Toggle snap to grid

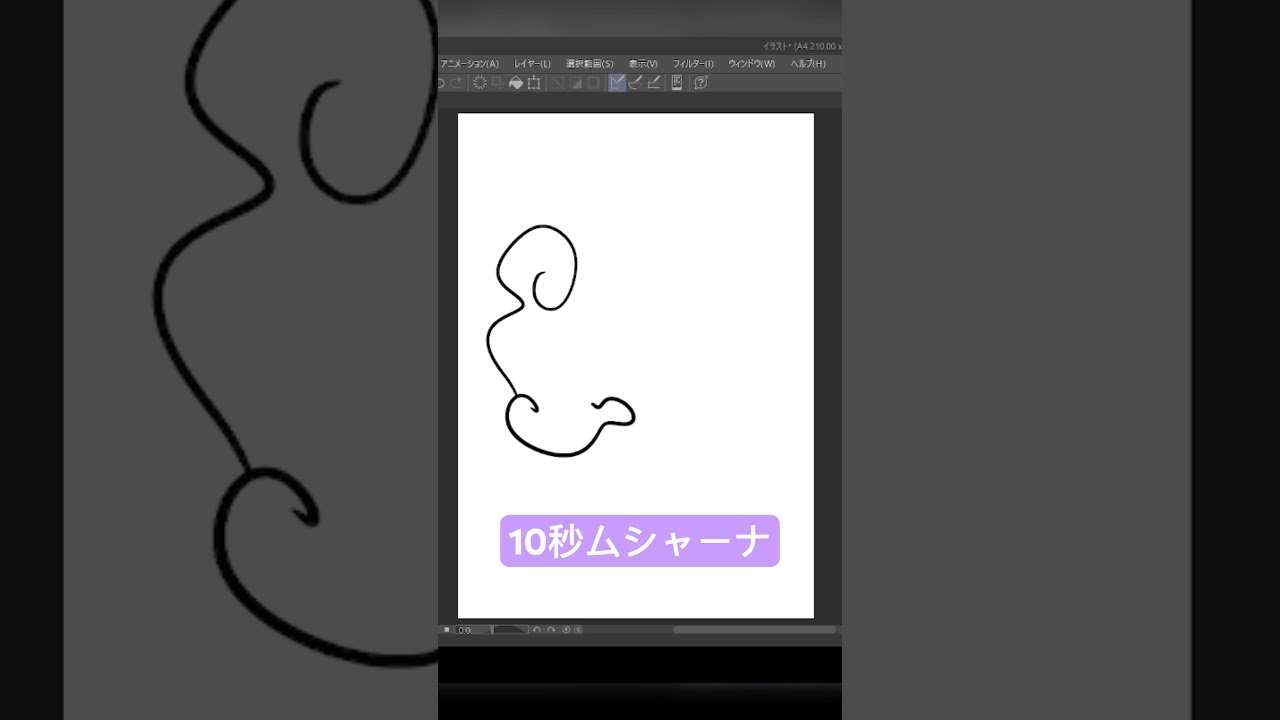[x=592, y=83]
